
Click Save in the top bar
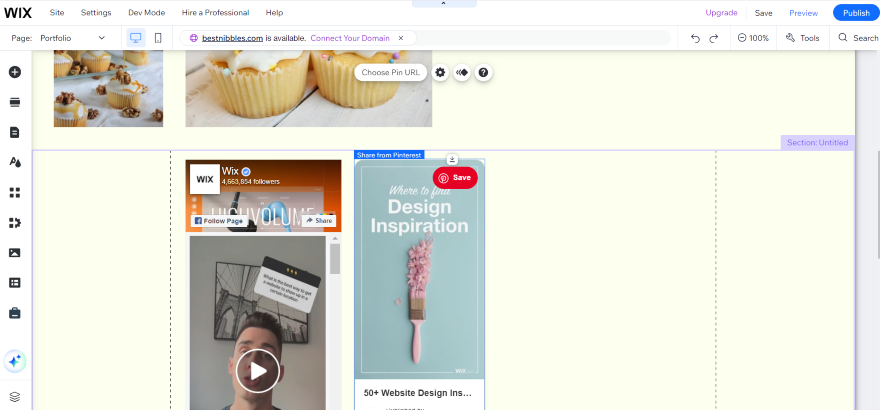pyautogui.click(x=763, y=13)
